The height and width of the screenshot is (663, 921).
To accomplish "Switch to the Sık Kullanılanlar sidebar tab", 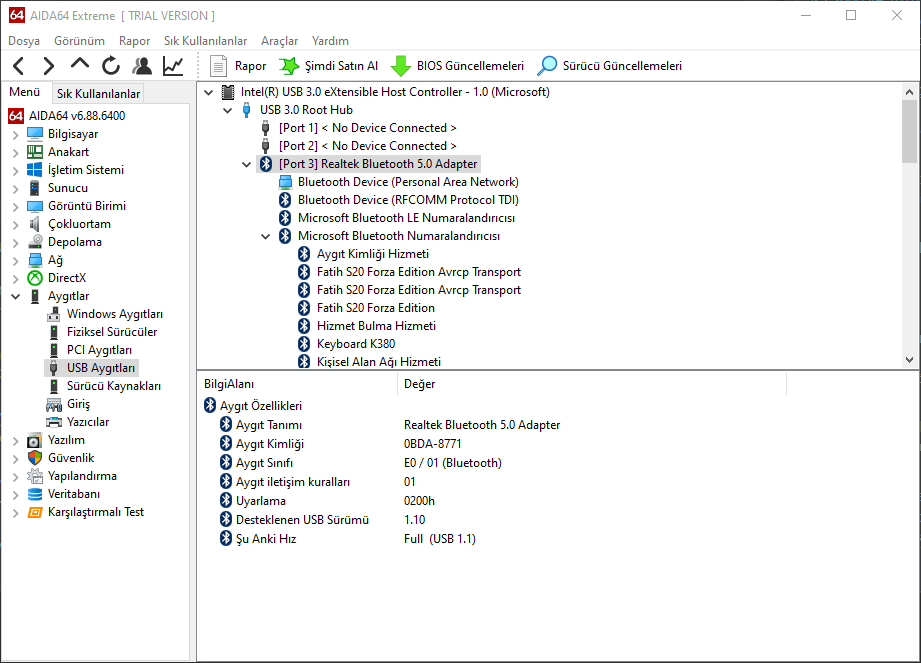I will (98, 93).
